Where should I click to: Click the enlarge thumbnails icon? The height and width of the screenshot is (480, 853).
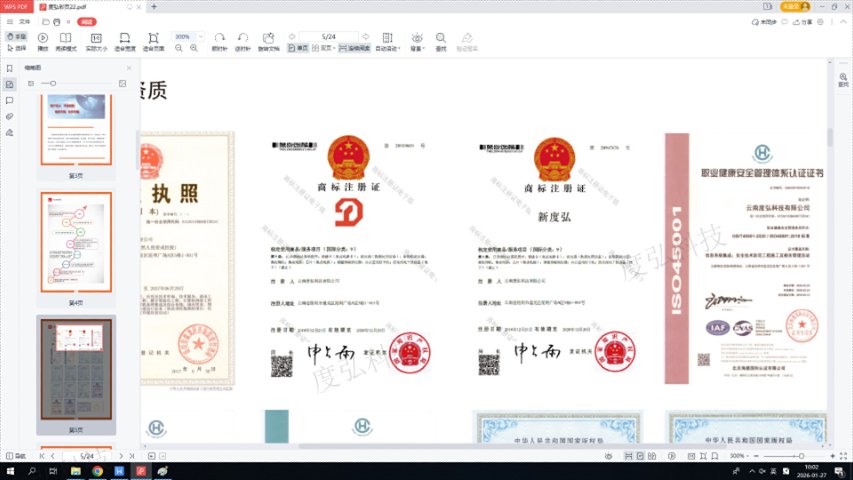point(122,83)
